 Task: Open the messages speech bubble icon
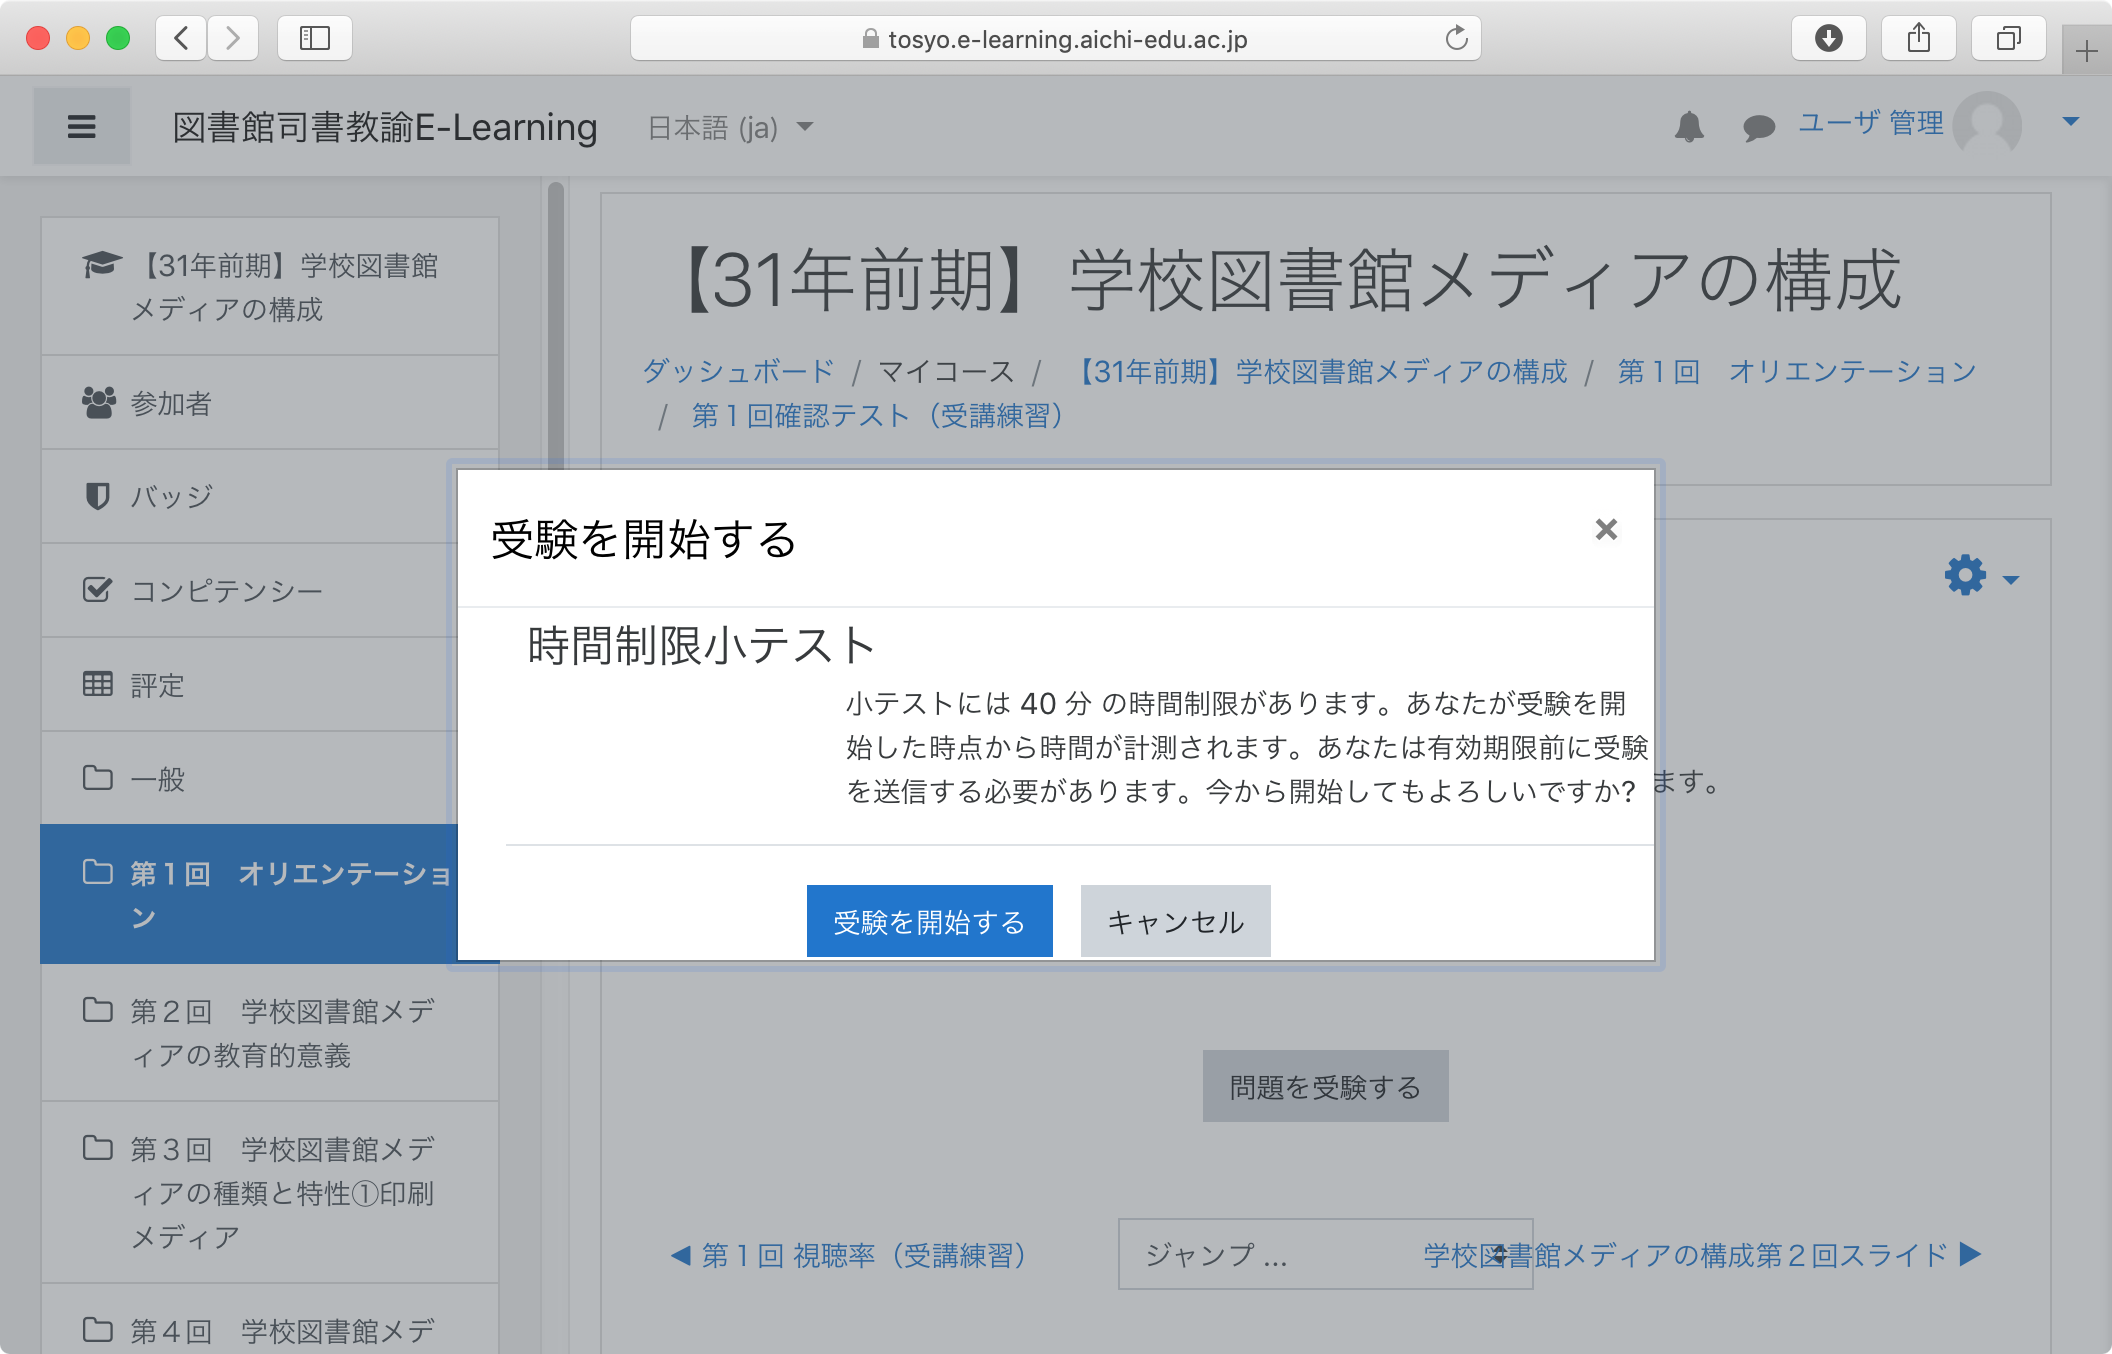coord(1758,128)
